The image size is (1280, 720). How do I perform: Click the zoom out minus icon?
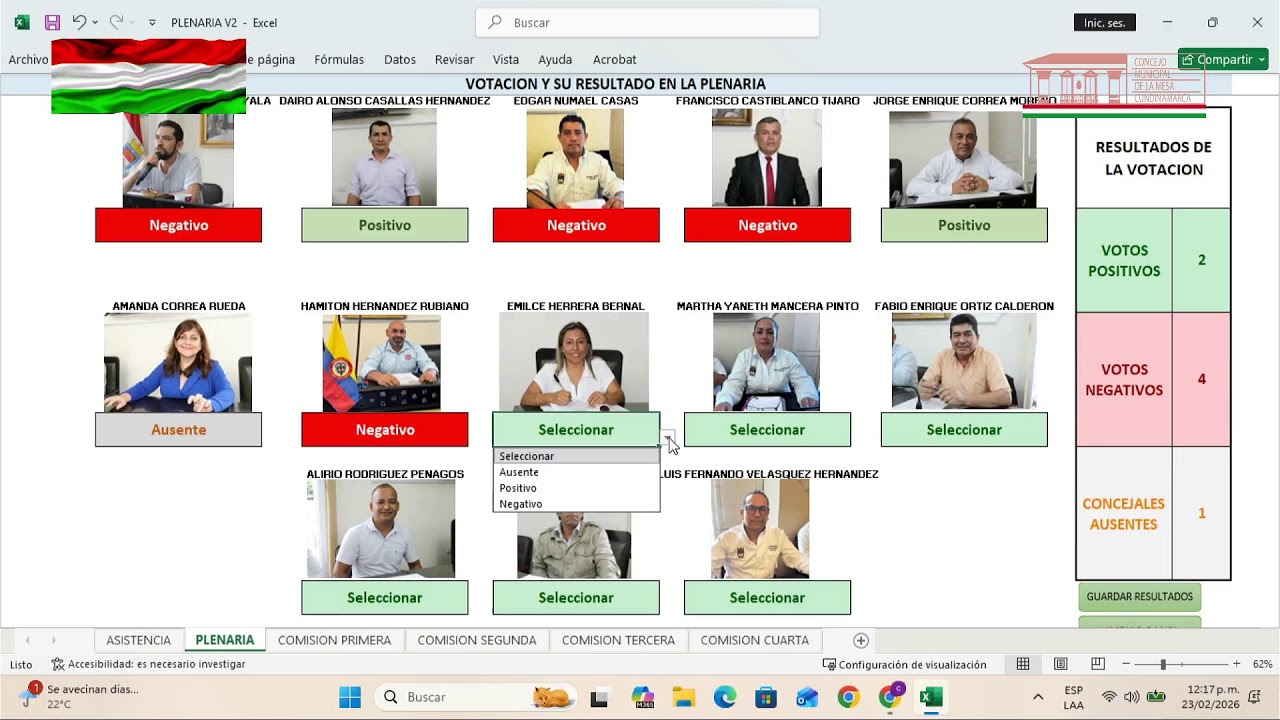tap(1126, 664)
